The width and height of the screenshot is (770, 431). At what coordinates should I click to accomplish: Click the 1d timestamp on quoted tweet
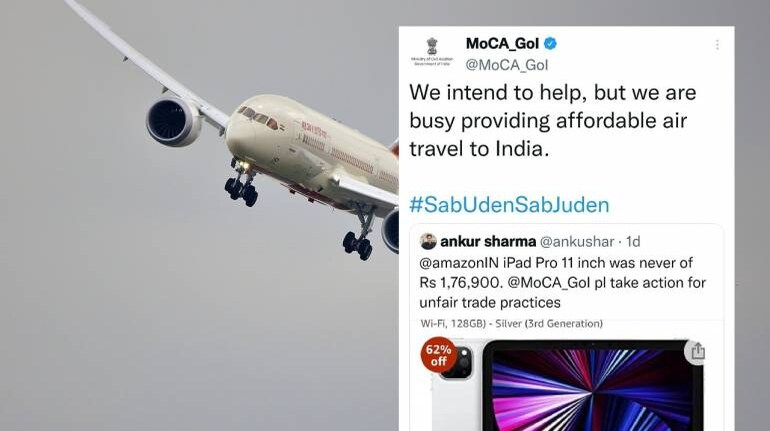pos(633,242)
